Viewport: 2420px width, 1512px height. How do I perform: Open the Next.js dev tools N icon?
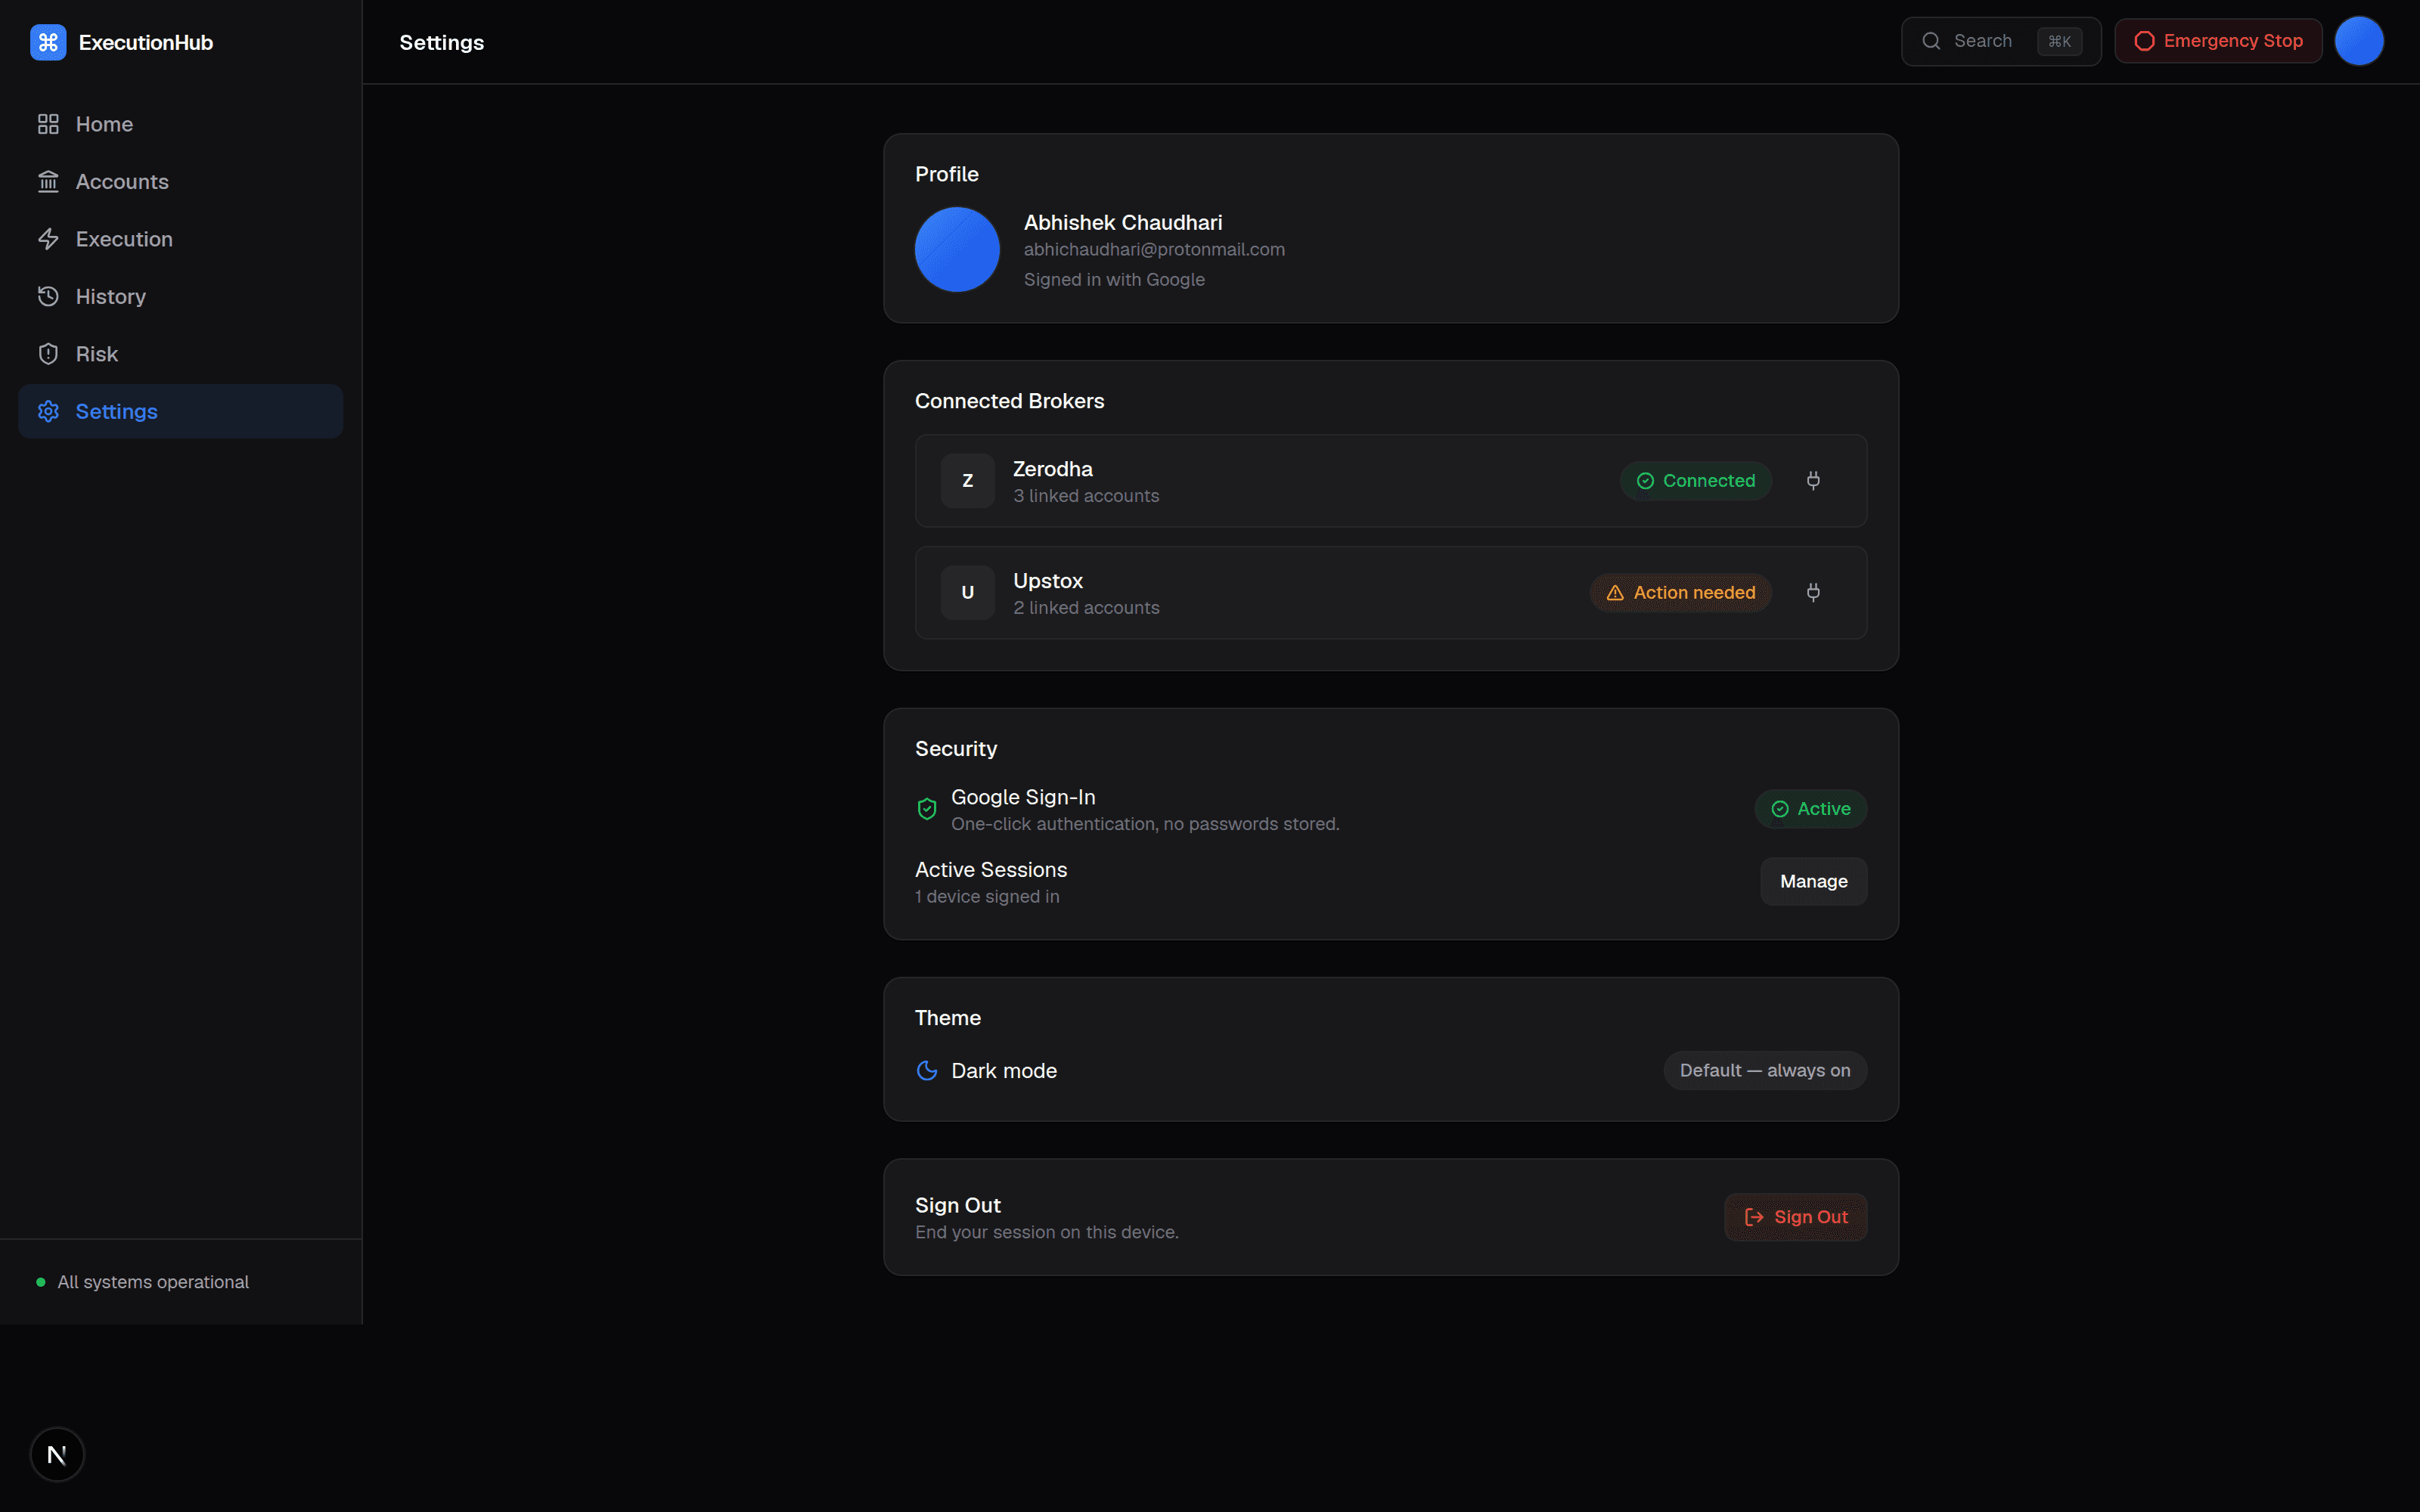click(x=57, y=1454)
